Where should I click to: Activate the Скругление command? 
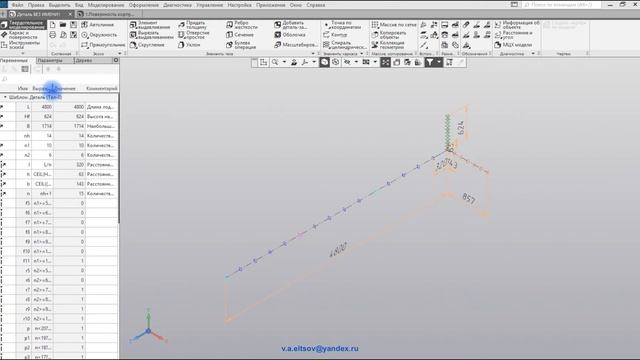pyautogui.click(x=147, y=45)
